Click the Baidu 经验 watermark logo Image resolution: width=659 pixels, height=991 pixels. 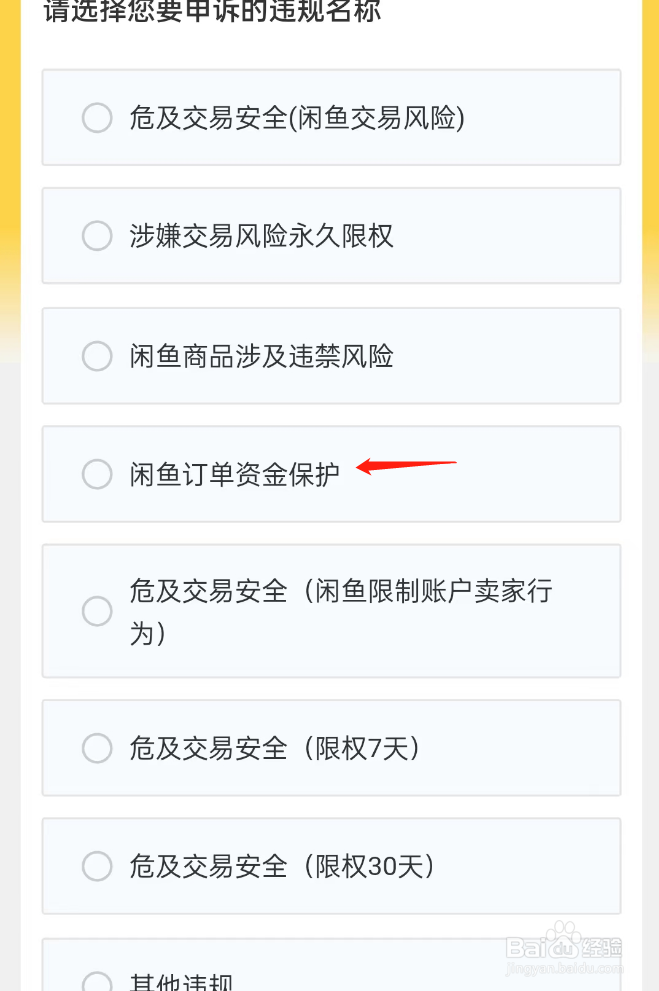pos(564,942)
